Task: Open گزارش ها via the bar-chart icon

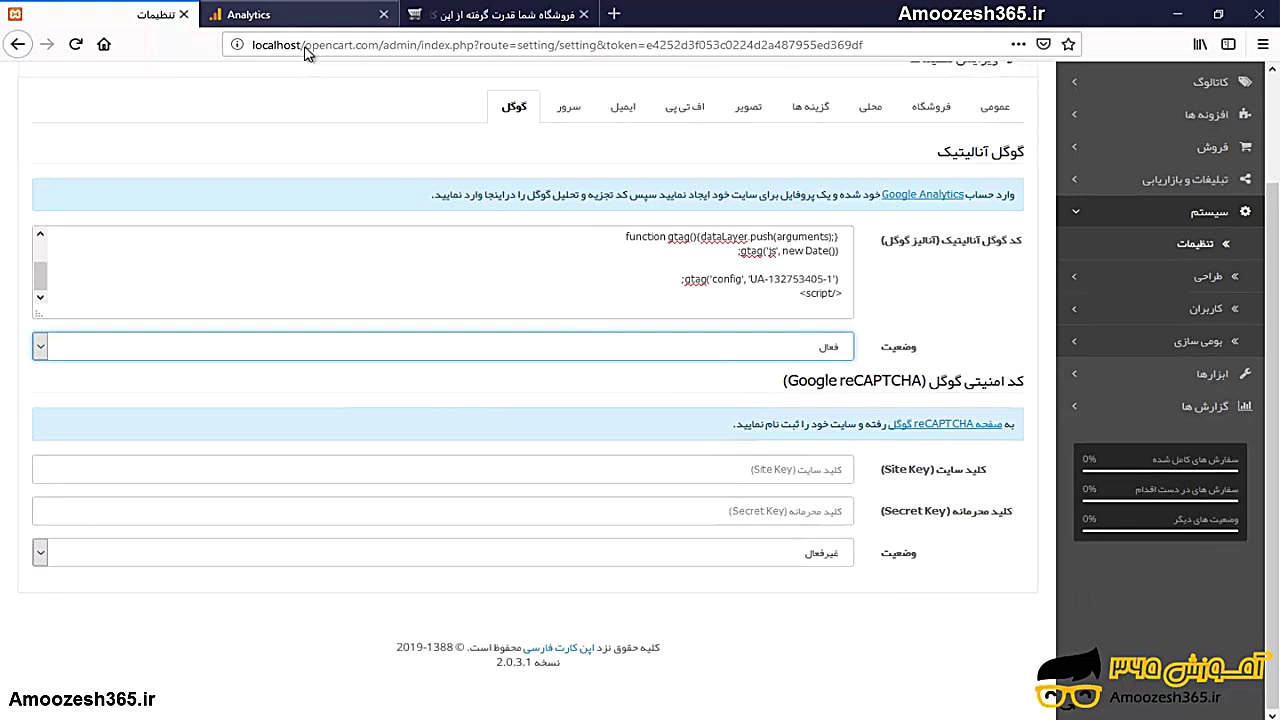Action: tap(1245, 406)
